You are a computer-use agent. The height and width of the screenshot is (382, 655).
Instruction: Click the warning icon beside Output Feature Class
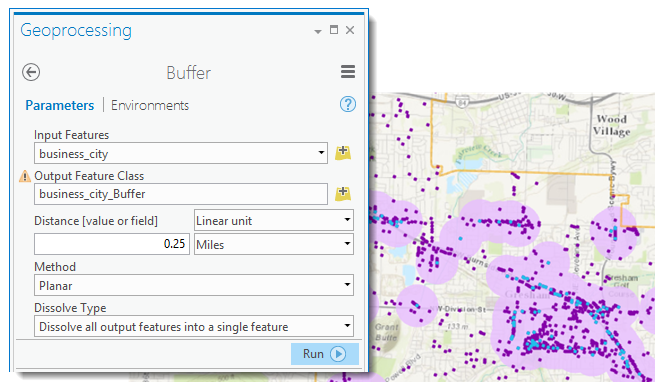pos(25,176)
